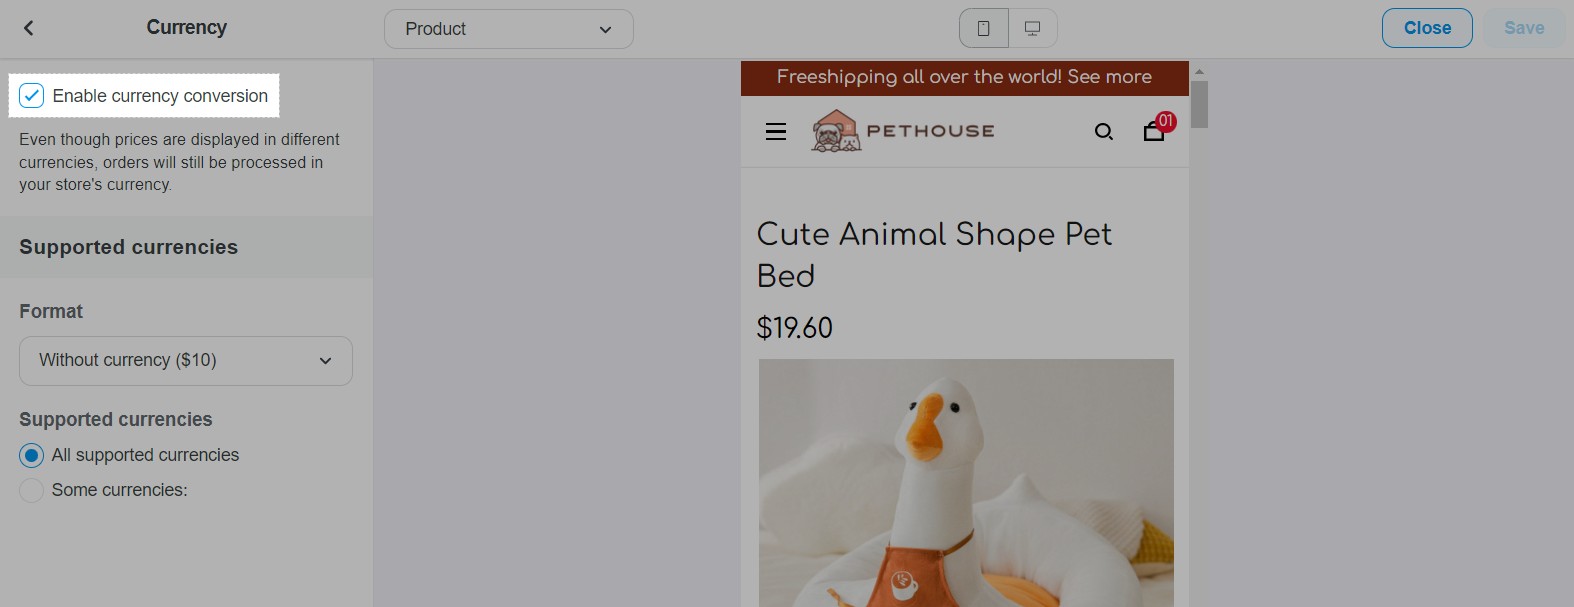Select Some currencies radio option
The width and height of the screenshot is (1574, 607).
coord(32,490)
